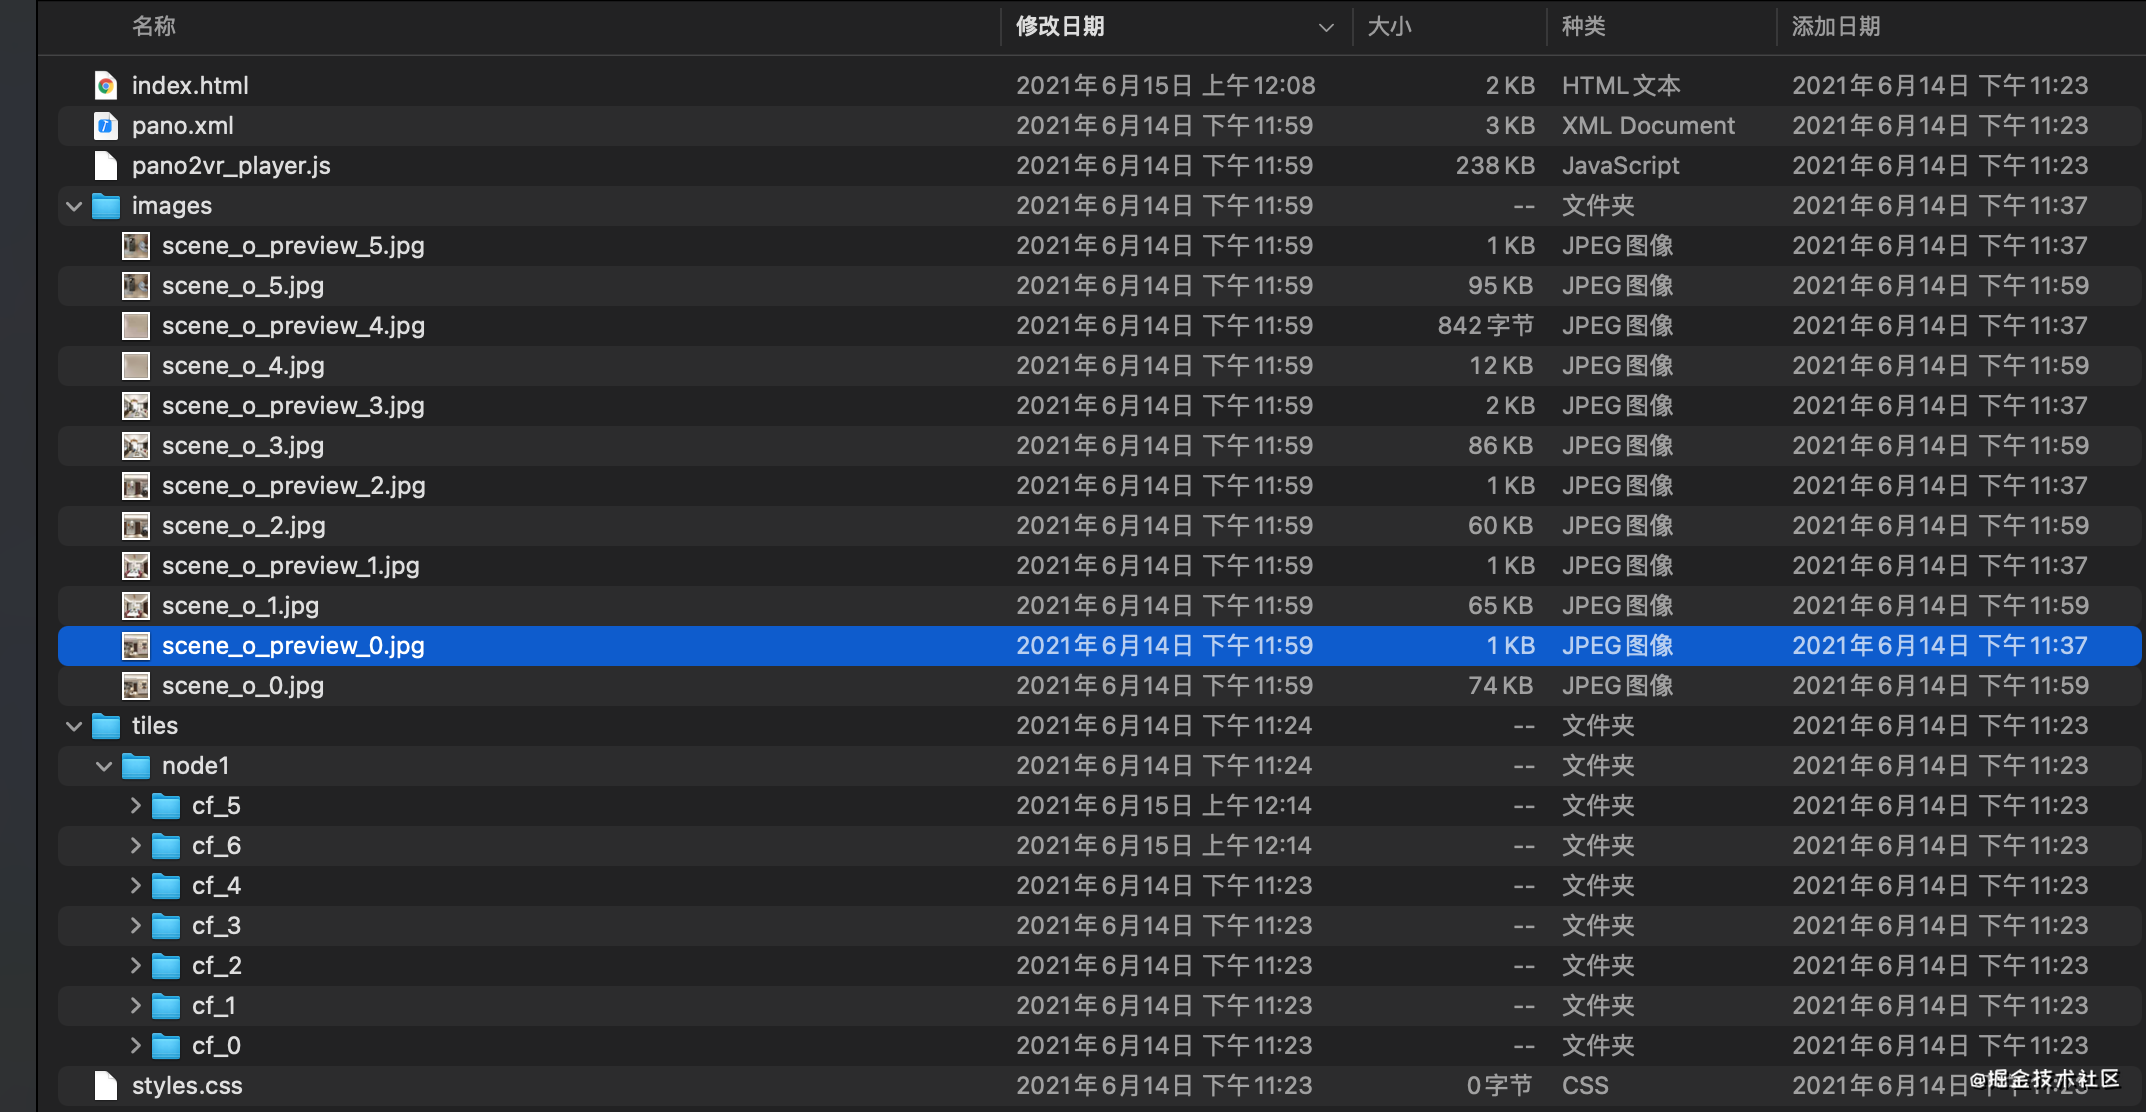Sort by the 修改日期 column header
The height and width of the screenshot is (1112, 2146).
pos(1060,27)
